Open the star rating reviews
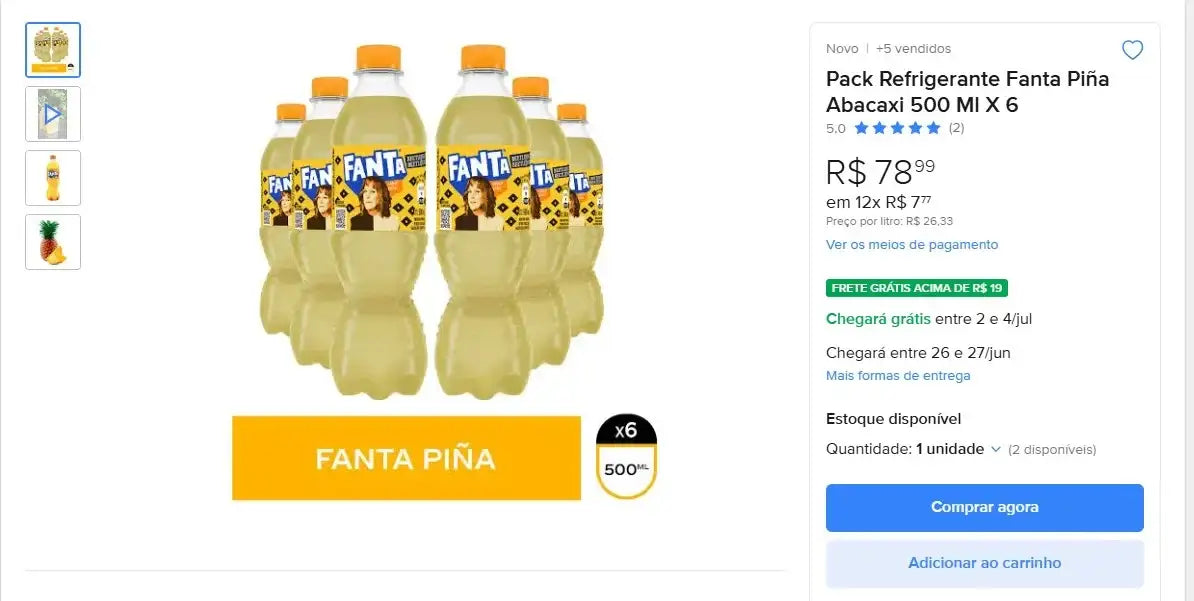The height and width of the screenshot is (601, 1194). (x=897, y=128)
